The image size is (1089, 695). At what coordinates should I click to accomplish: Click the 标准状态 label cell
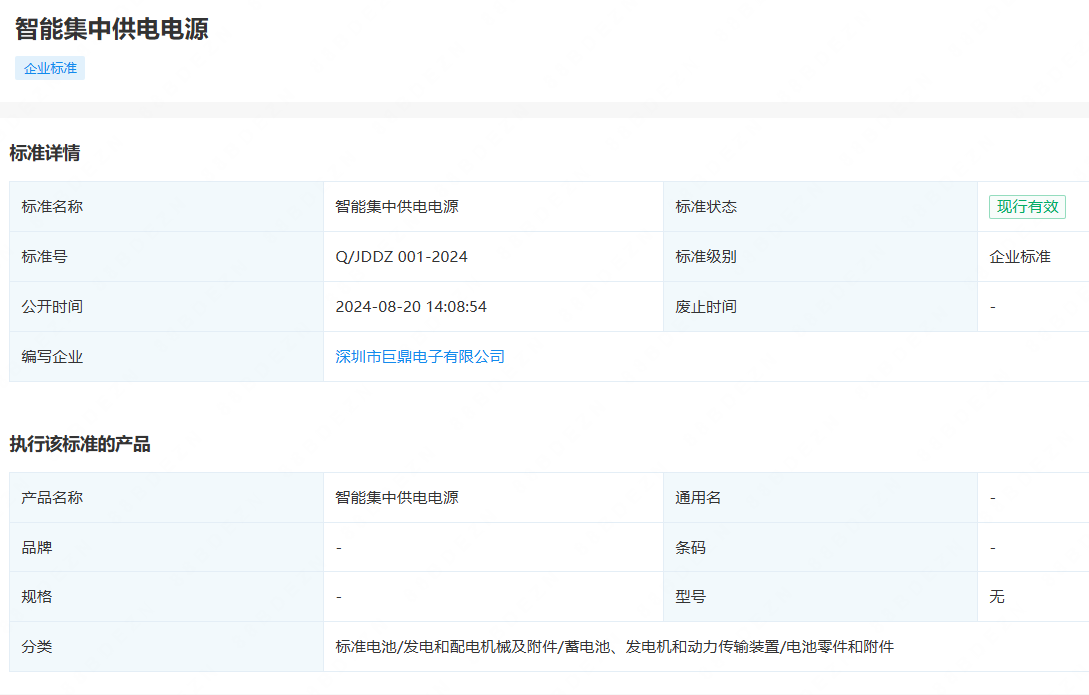pyautogui.click(x=820, y=207)
